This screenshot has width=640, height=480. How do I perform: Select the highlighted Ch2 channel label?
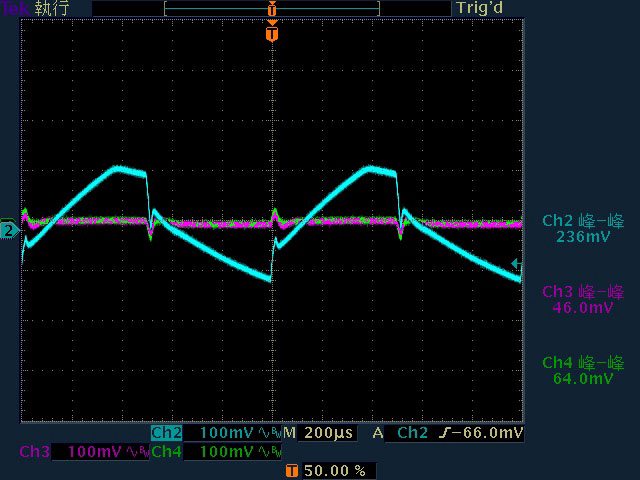tap(166, 433)
